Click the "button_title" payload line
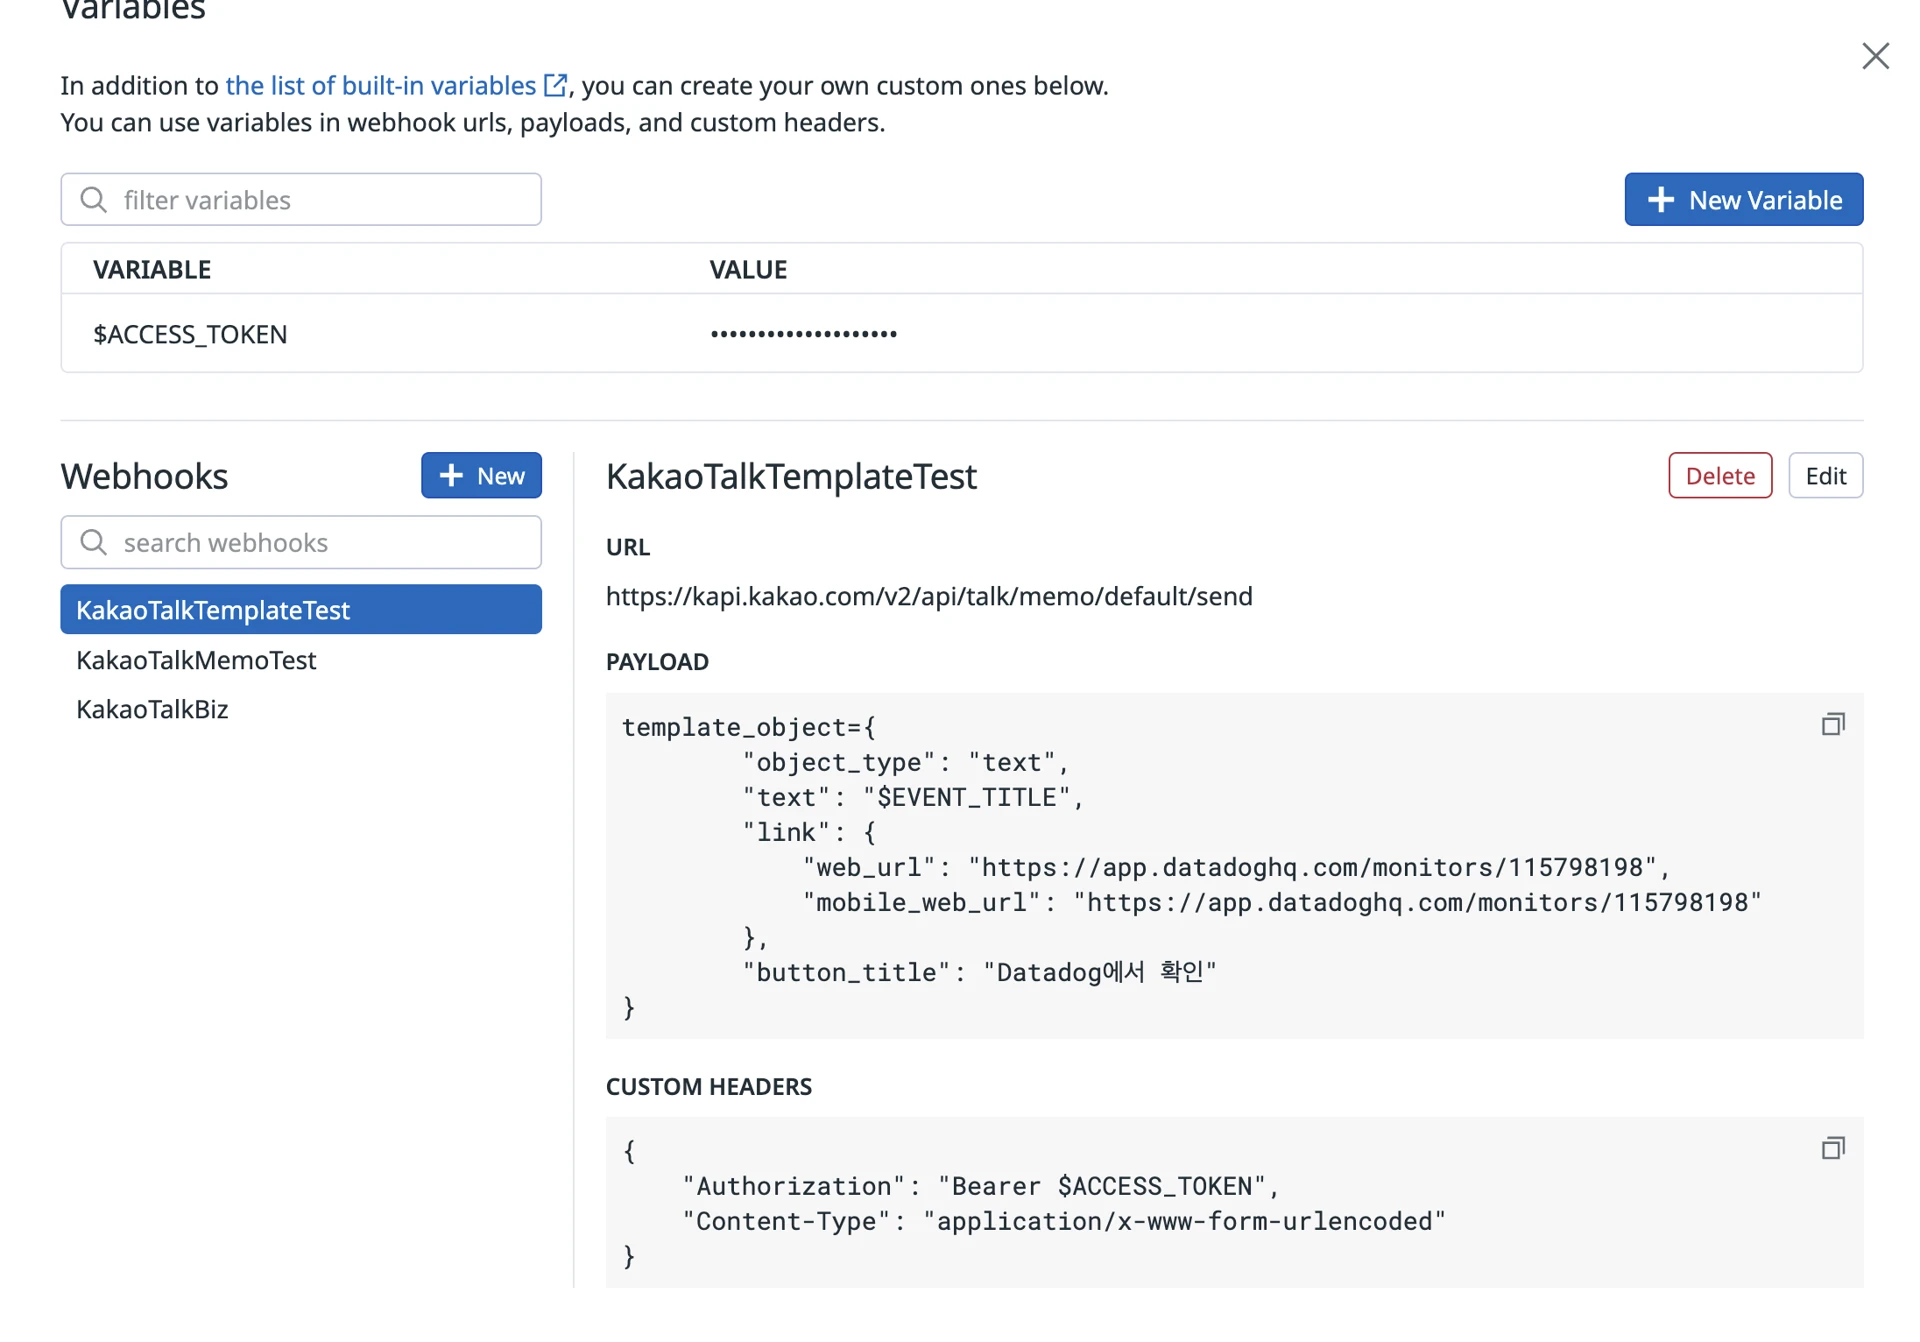The image size is (1920, 1342). [x=979, y=972]
